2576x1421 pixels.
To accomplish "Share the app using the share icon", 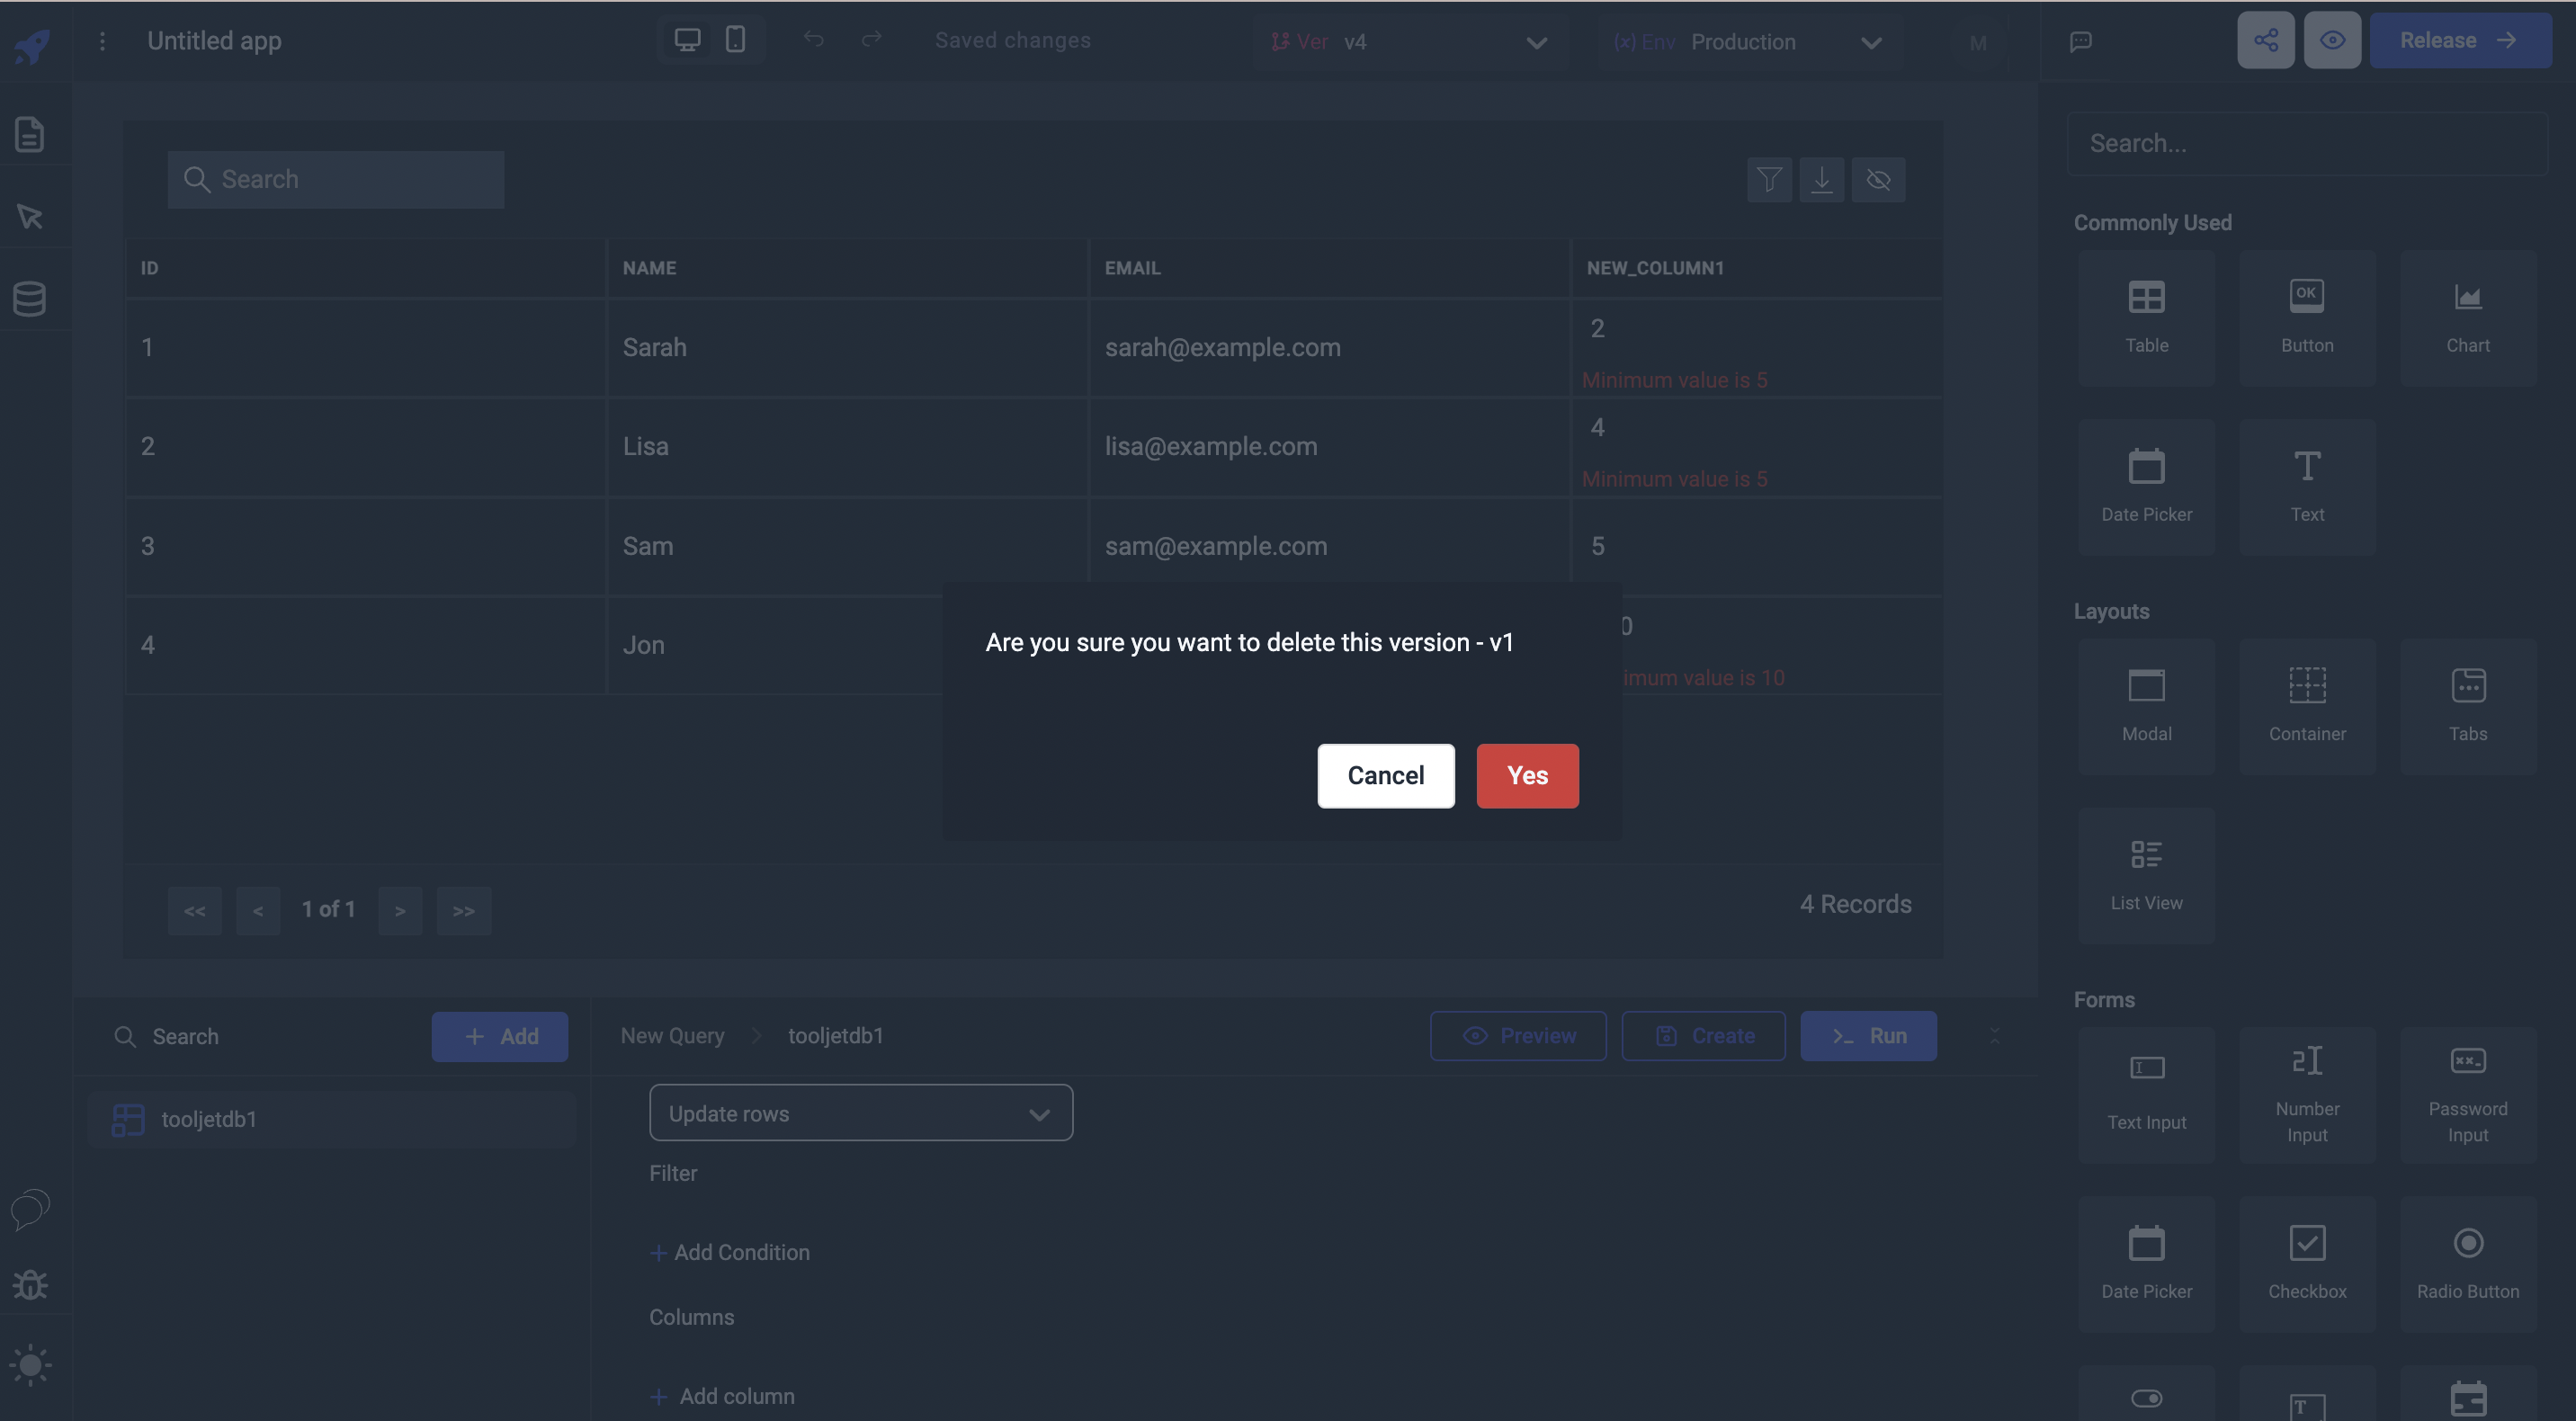I will pyautogui.click(x=2266, y=40).
